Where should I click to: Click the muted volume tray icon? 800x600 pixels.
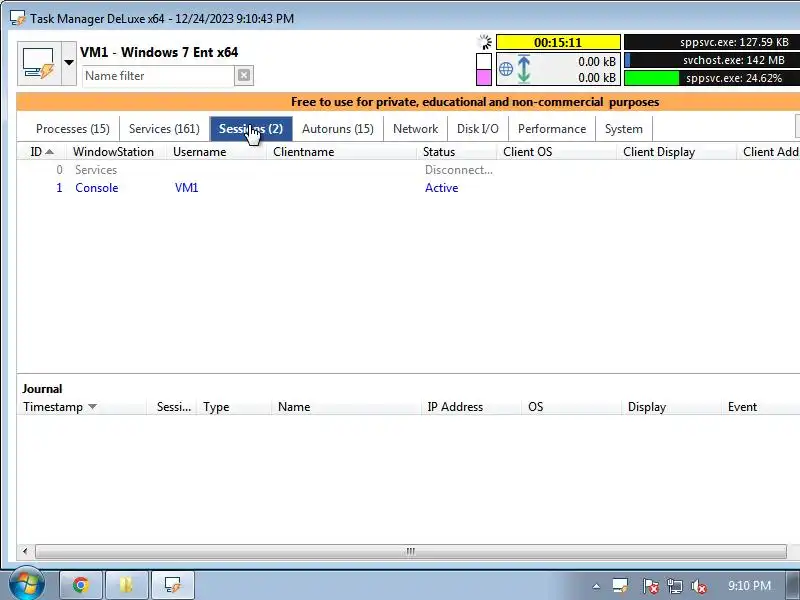(698, 586)
